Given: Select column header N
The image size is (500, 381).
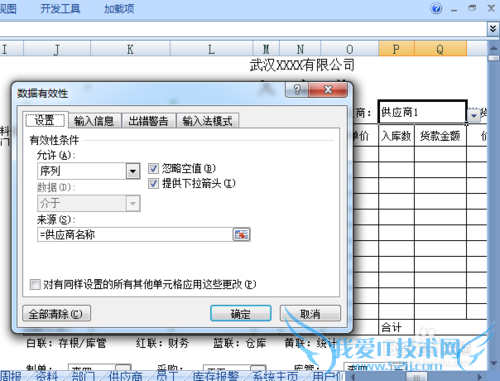Looking at the screenshot, I should 300,49.
